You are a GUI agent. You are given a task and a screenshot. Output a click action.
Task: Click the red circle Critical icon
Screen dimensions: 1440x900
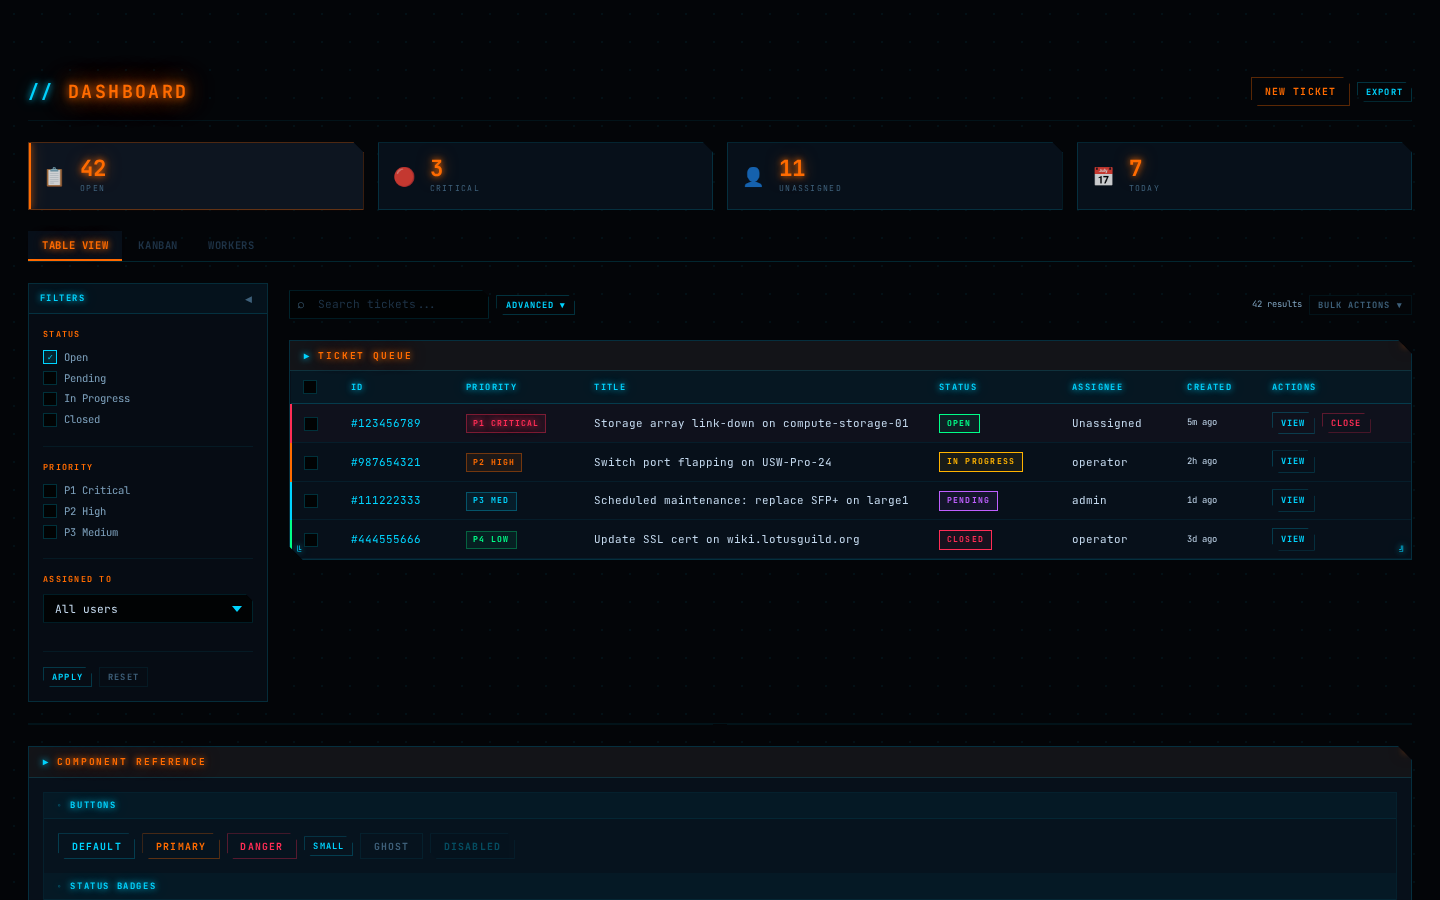[404, 177]
